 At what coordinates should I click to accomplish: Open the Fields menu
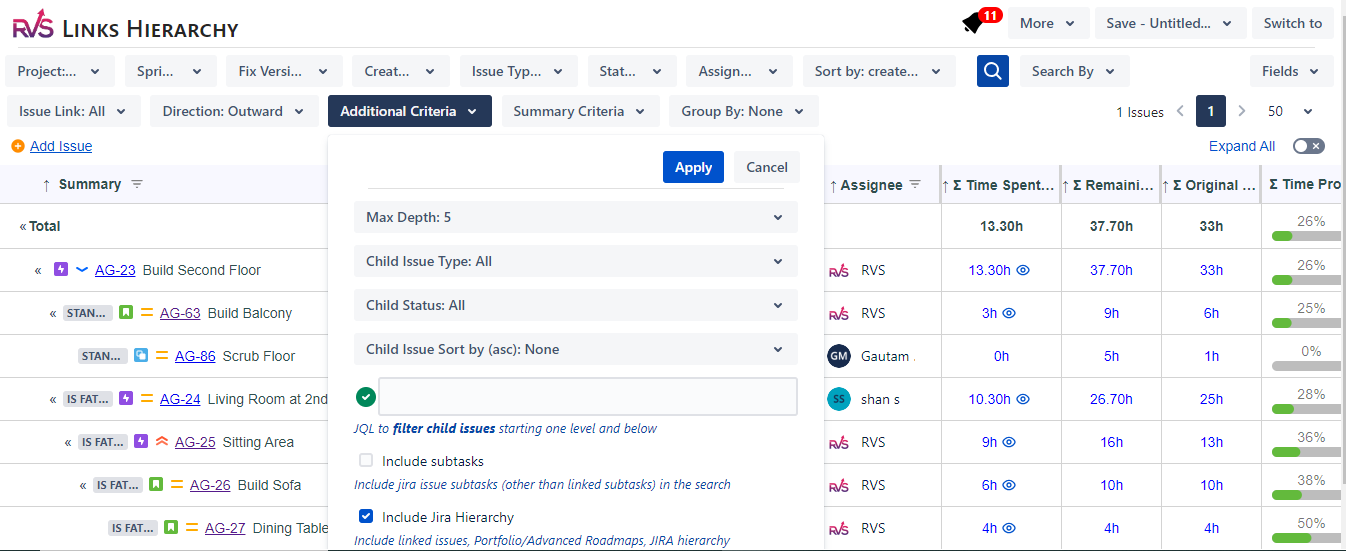coord(1291,71)
